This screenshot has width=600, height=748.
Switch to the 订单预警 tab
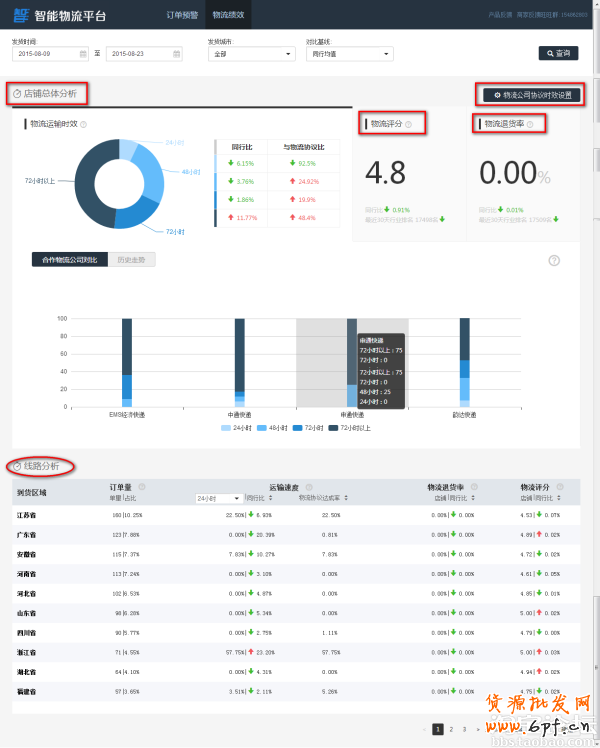click(x=181, y=15)
